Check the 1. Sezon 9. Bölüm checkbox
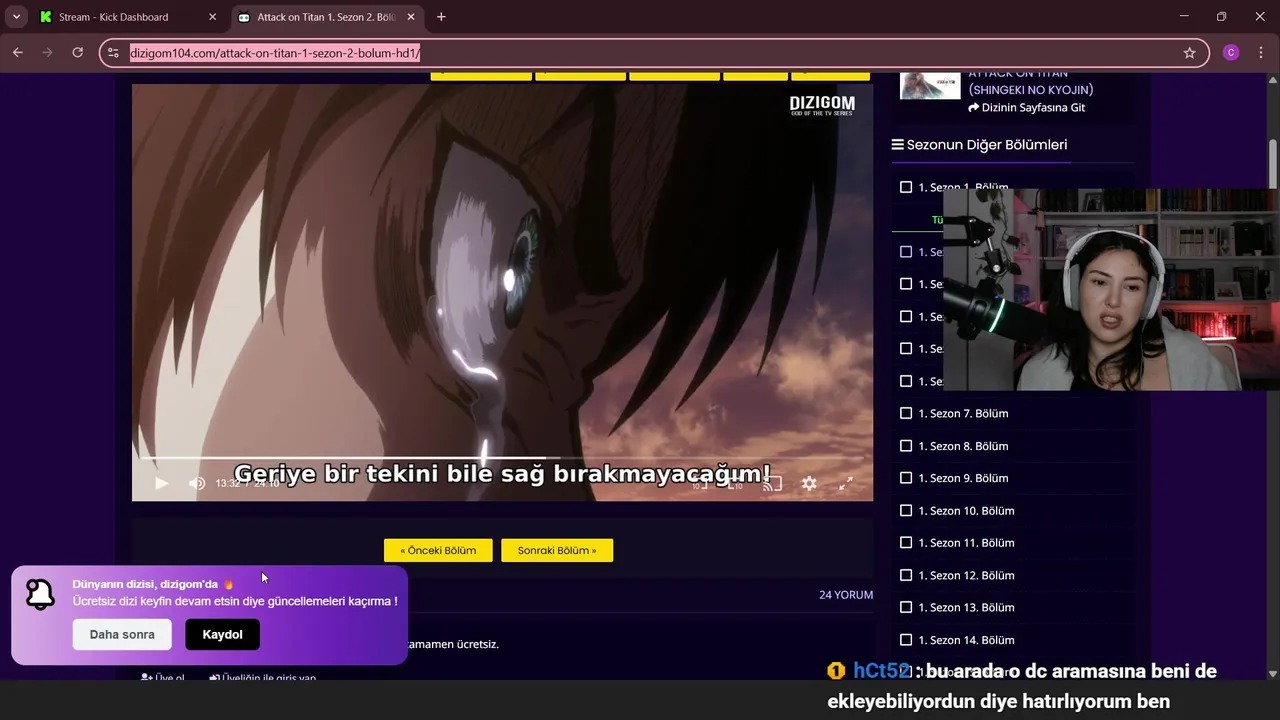Viewport: 1280px width, 720px height. coord(906,478)
